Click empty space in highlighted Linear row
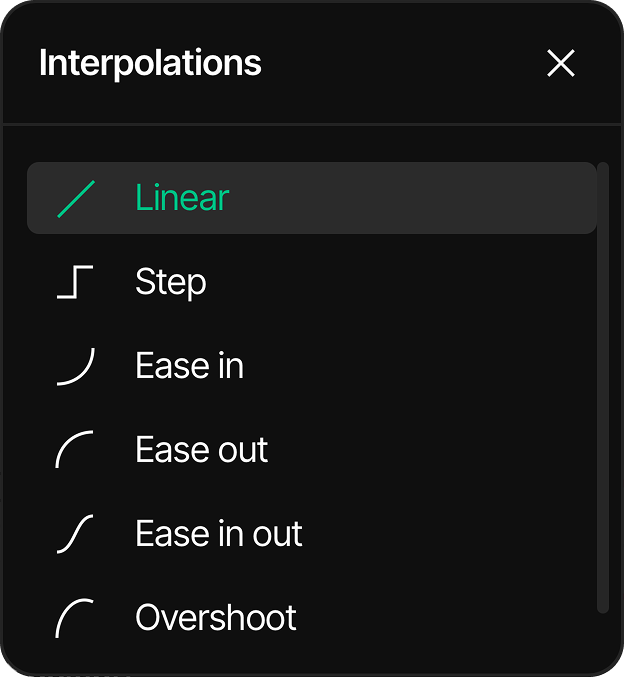The image size is (624, 677). (x=410, y=198)
